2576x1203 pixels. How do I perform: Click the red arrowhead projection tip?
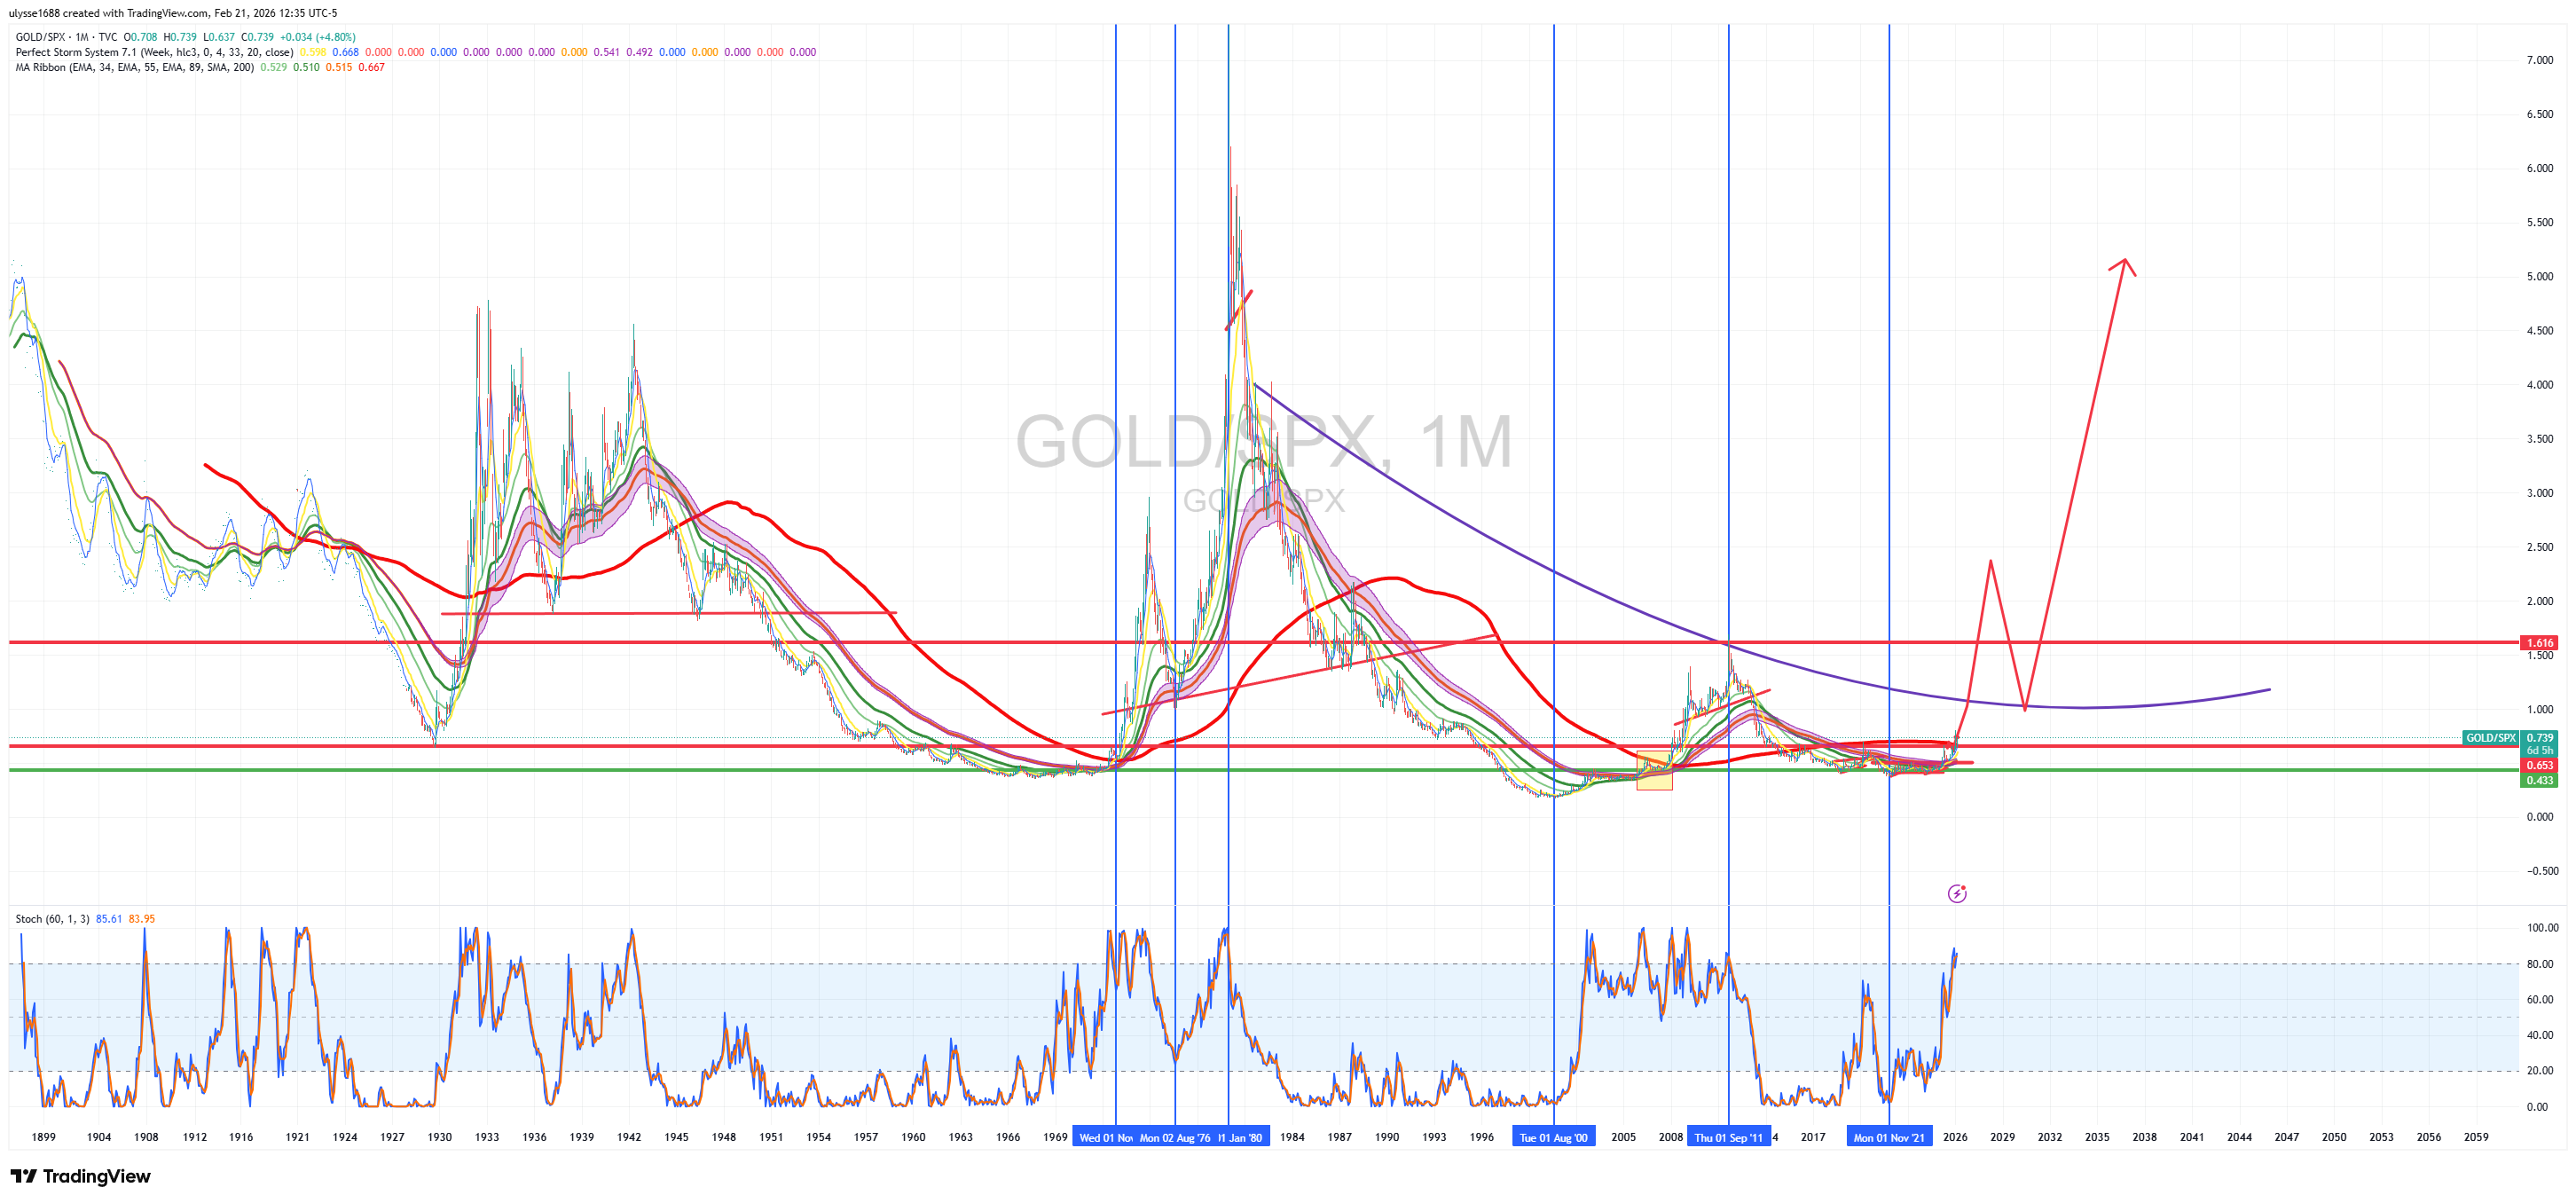[x=2124, y=261]
